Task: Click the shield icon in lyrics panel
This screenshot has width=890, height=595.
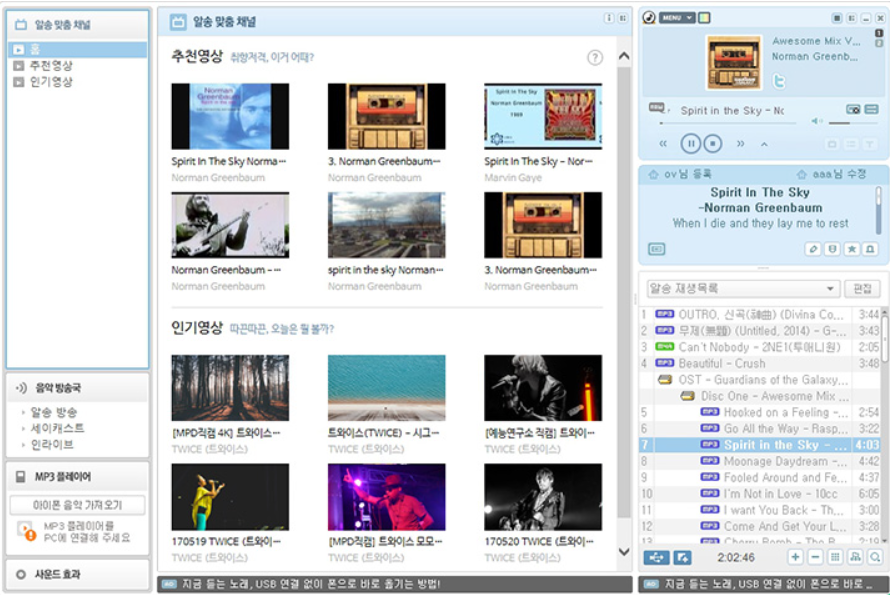Action: [x=832, y=249]
